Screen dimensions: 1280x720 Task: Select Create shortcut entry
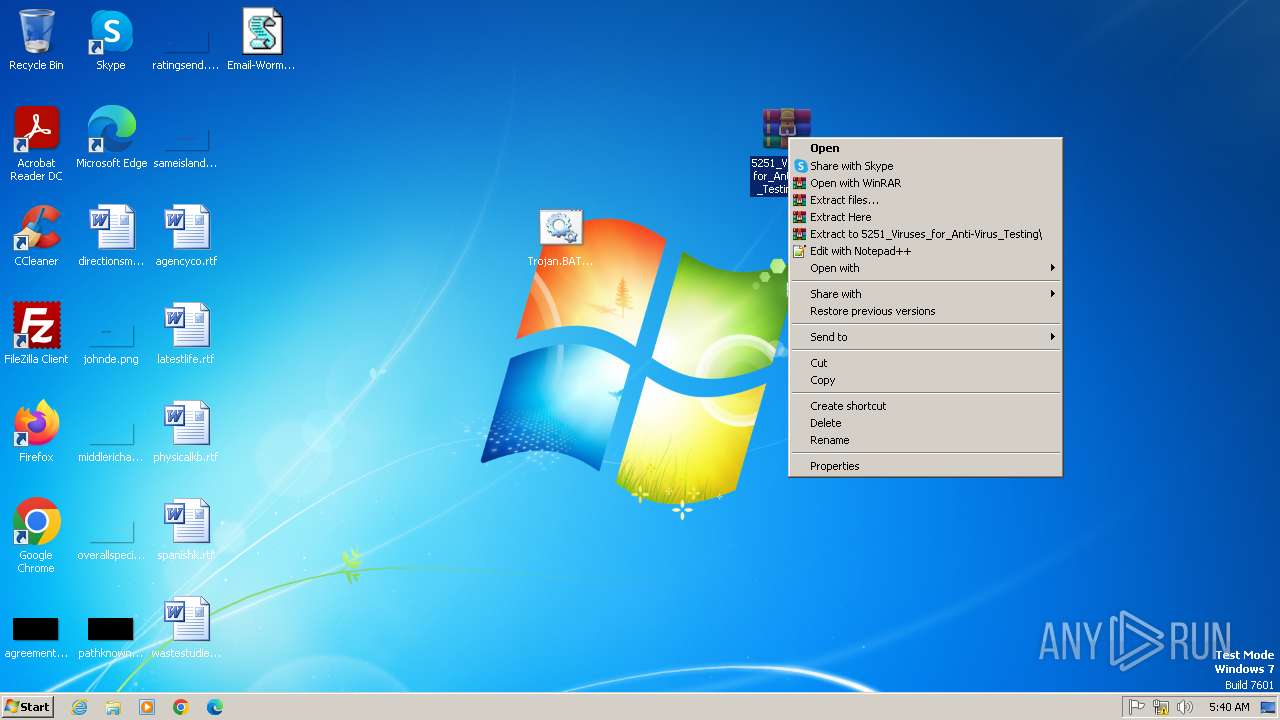coord(925,406)
